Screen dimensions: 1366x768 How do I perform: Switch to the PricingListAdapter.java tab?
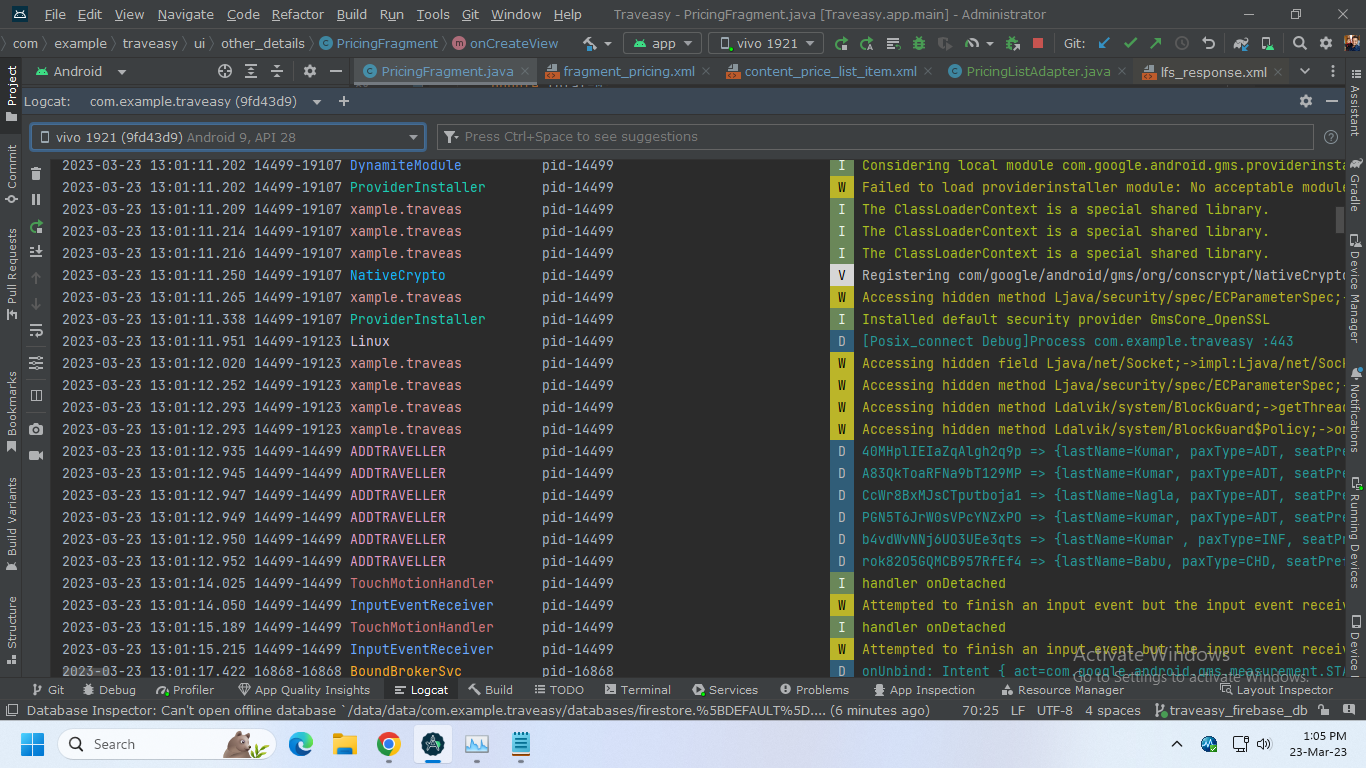click(1037, 72)
